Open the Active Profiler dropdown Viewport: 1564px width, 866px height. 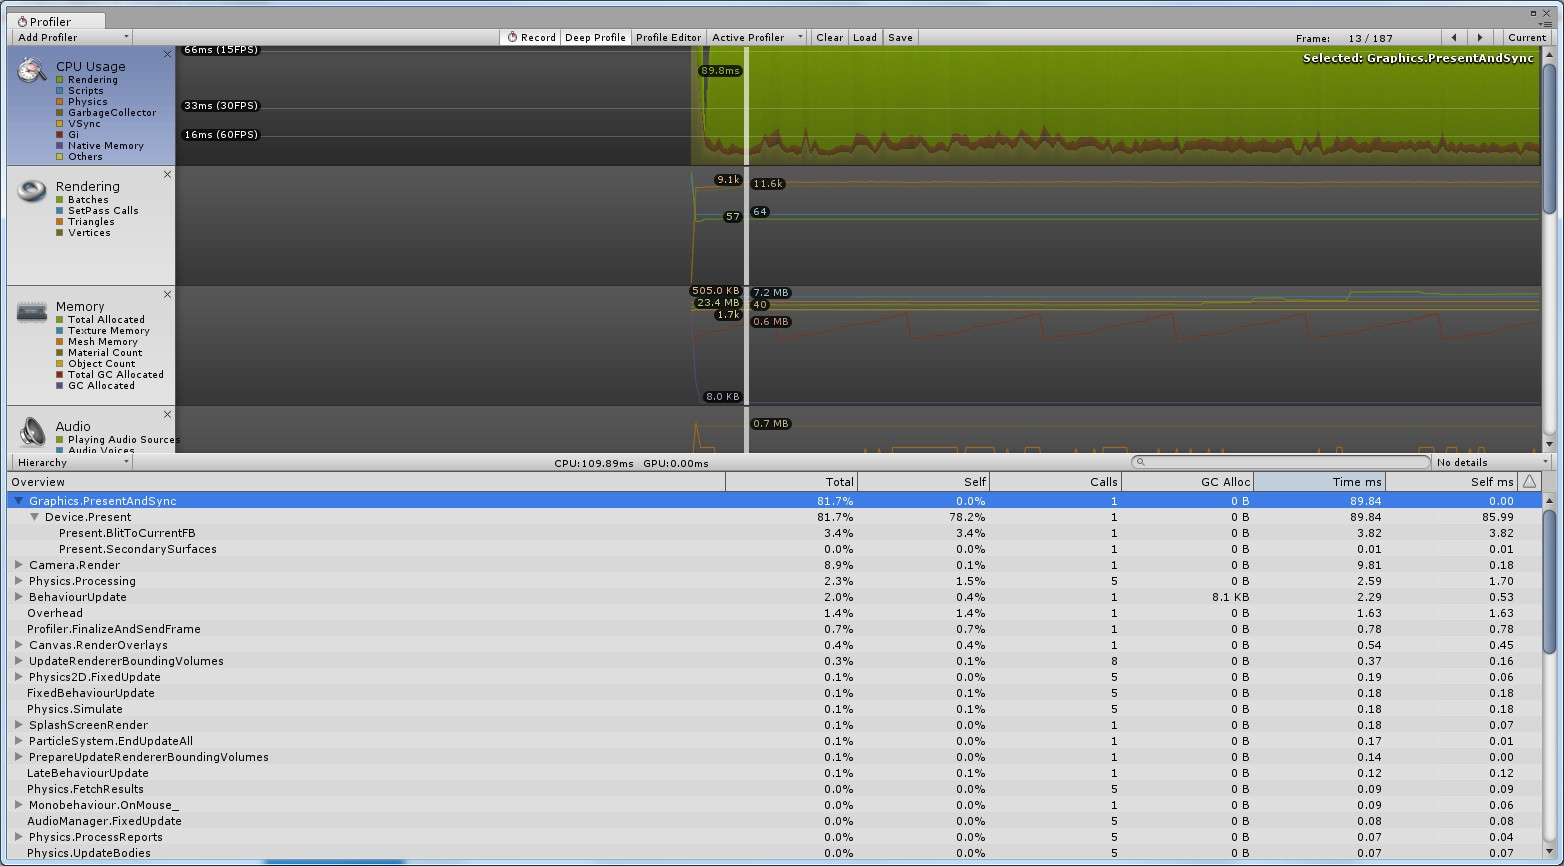[x=757, y=38]
